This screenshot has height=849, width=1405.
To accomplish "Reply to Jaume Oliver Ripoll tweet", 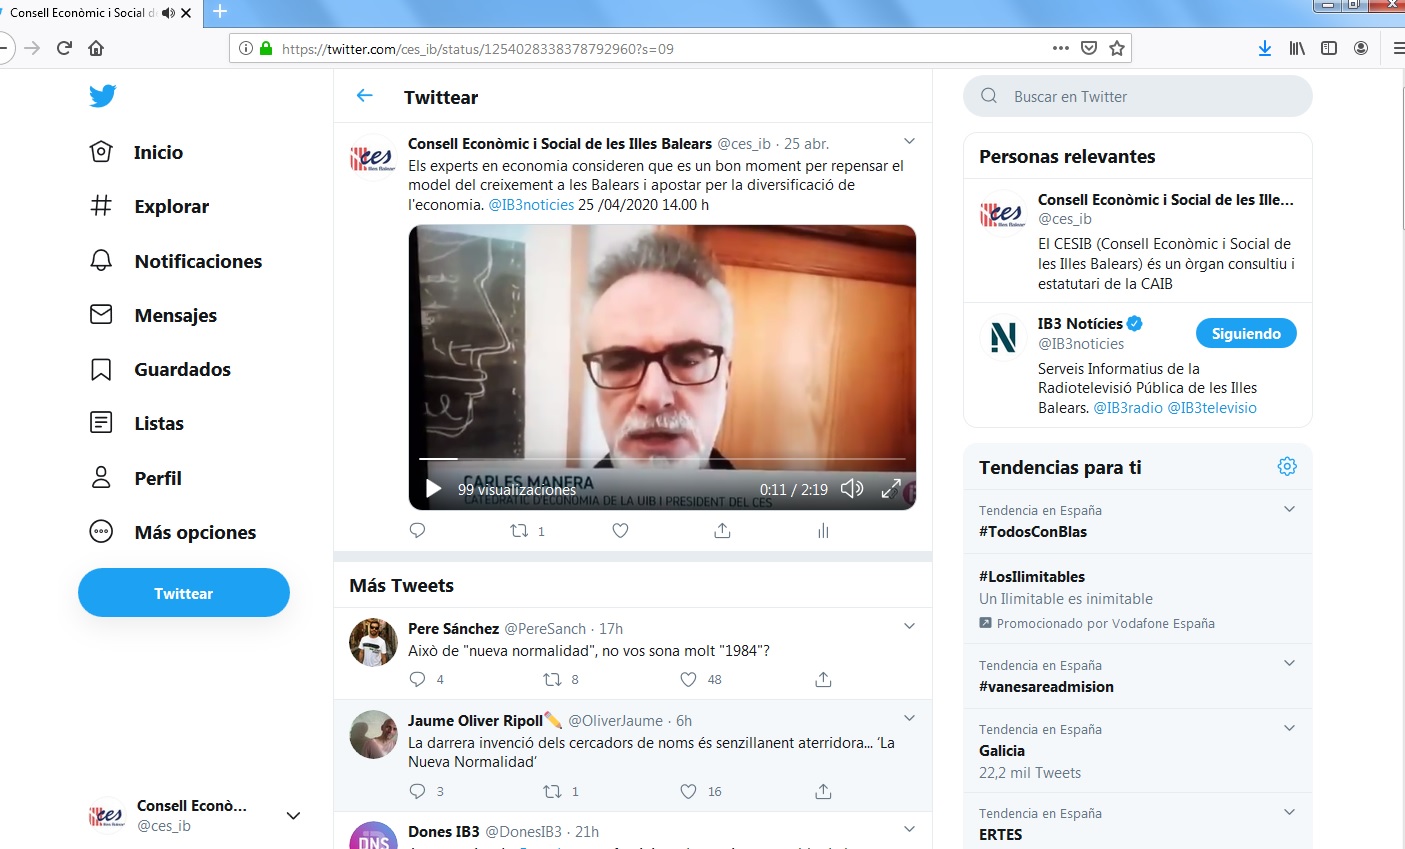I will (418, 791).
